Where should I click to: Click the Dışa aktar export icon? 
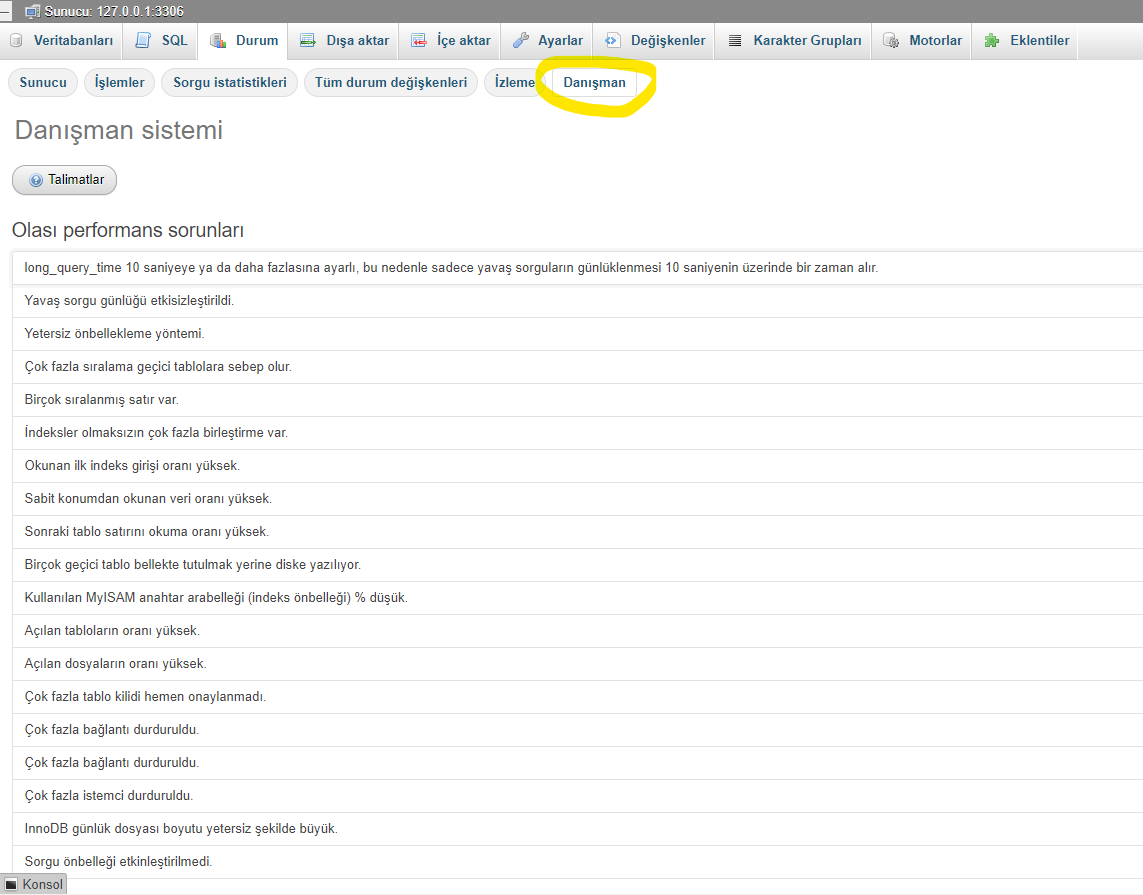point(308,41)
